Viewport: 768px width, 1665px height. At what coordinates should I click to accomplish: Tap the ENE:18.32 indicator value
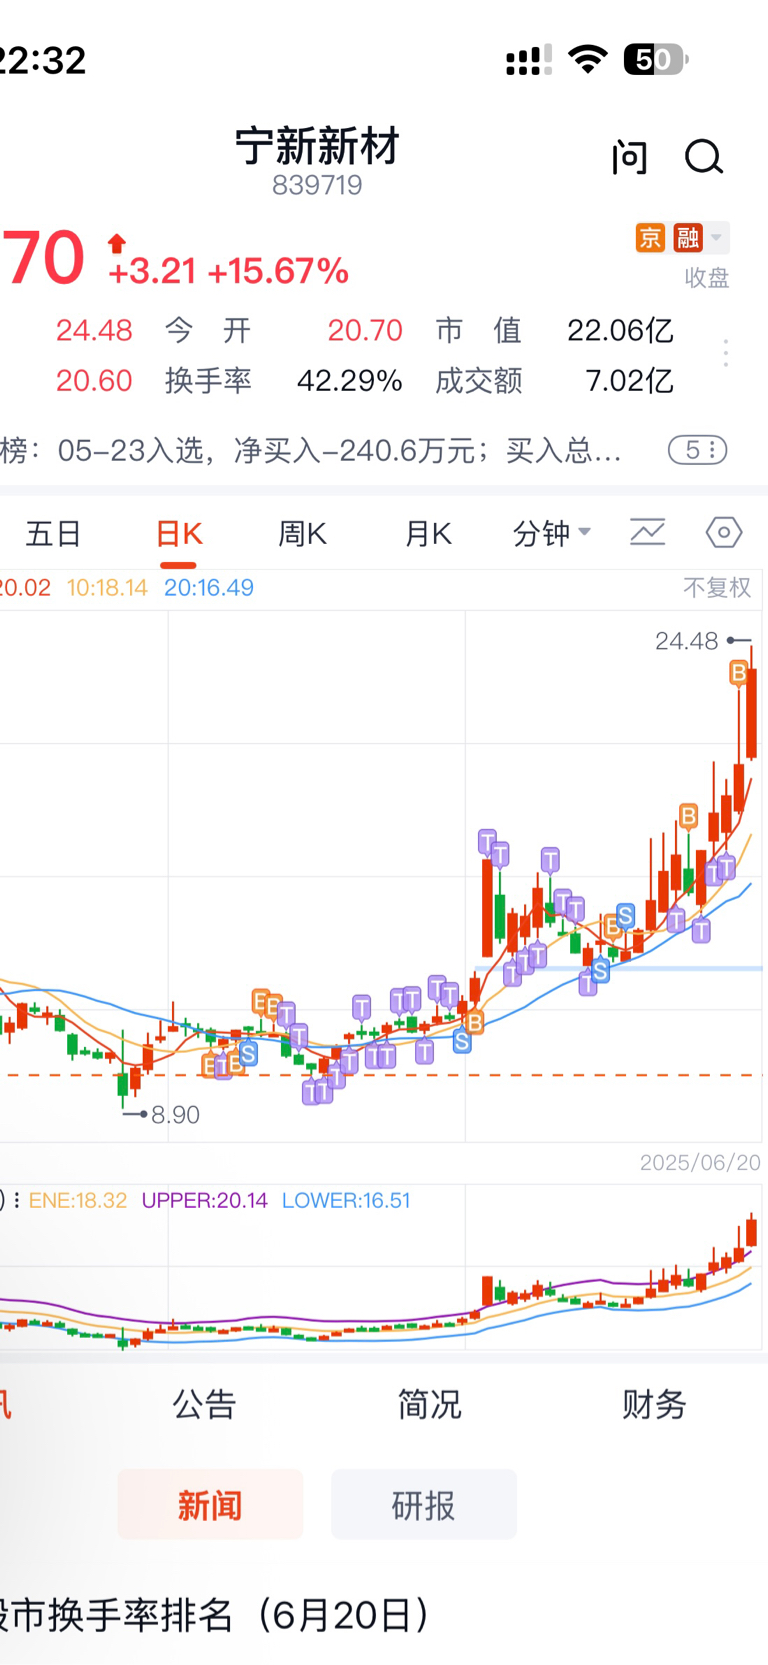[x=78, y=1200]
